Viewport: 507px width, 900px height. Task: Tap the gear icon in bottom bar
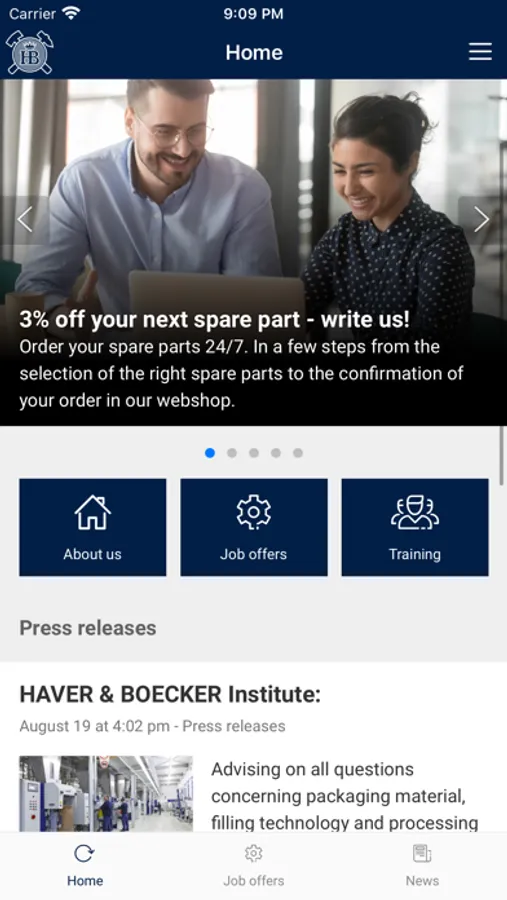(x=253, y=854)
